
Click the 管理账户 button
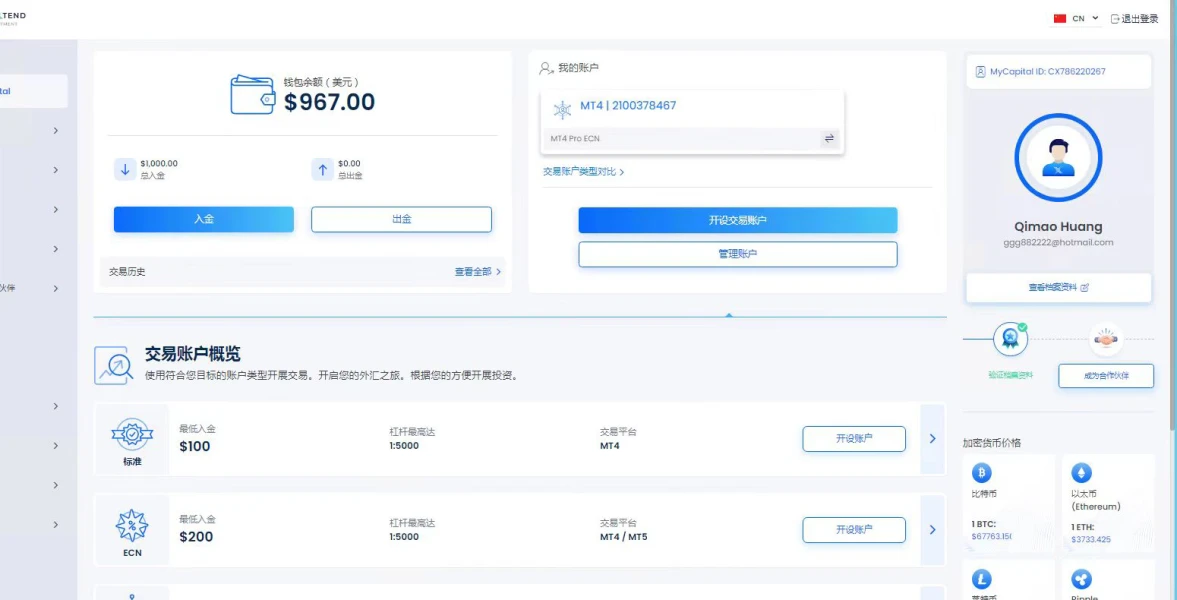738,254
